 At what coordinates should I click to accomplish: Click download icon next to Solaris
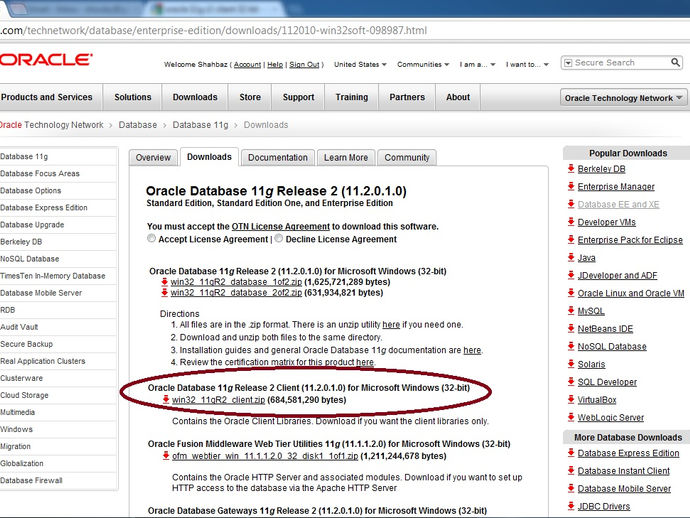pos(571,364)
